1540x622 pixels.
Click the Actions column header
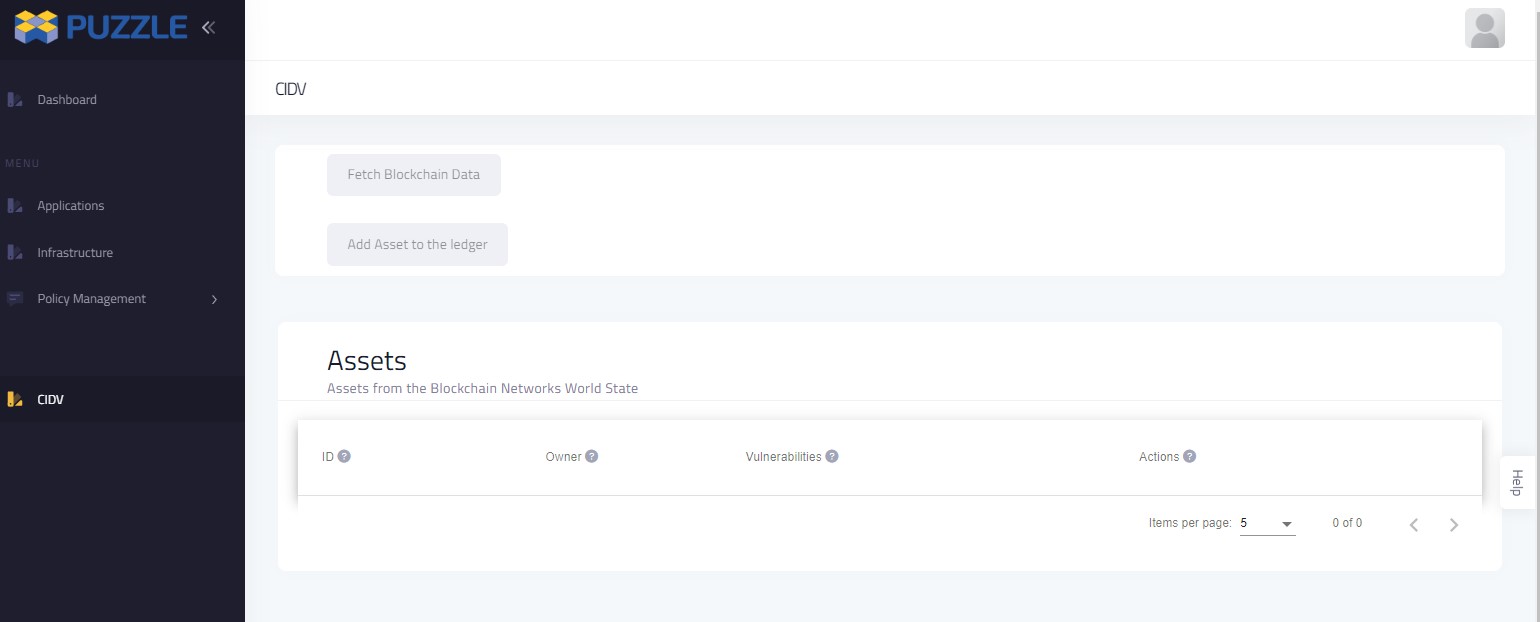click(x=1159, y=456)
